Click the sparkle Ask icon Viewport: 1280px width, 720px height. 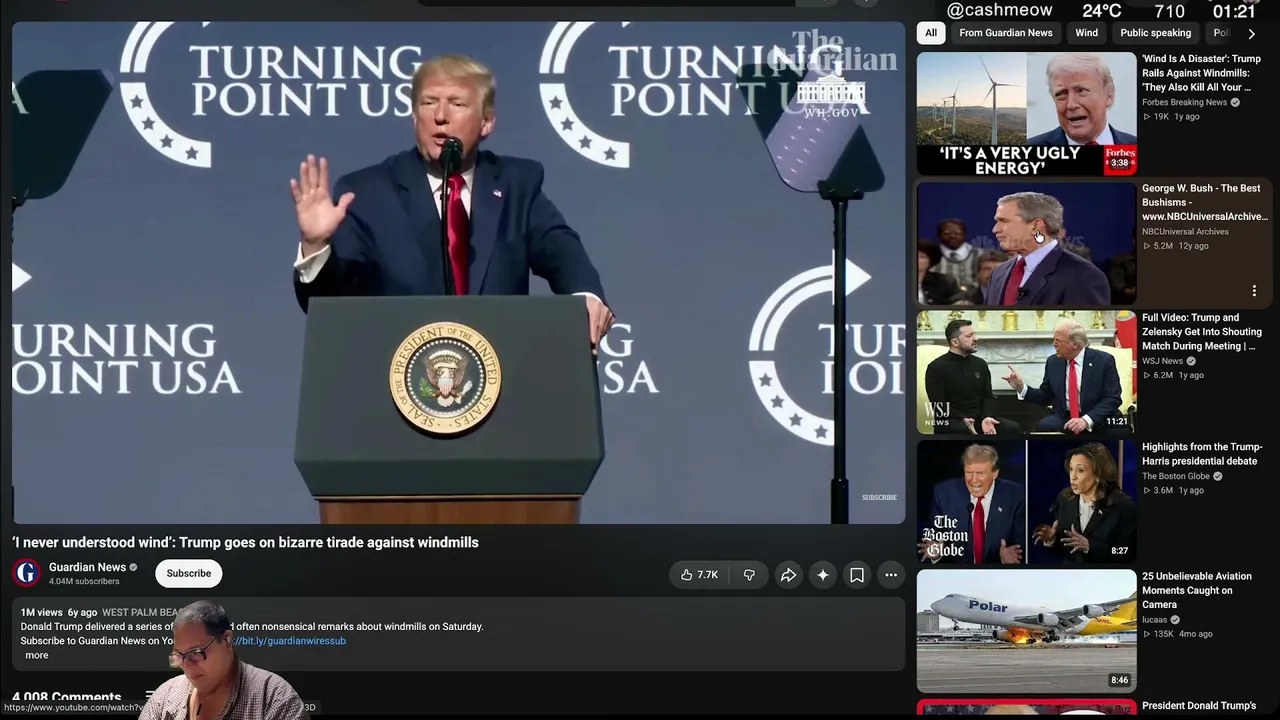click(x=823, y=575)
